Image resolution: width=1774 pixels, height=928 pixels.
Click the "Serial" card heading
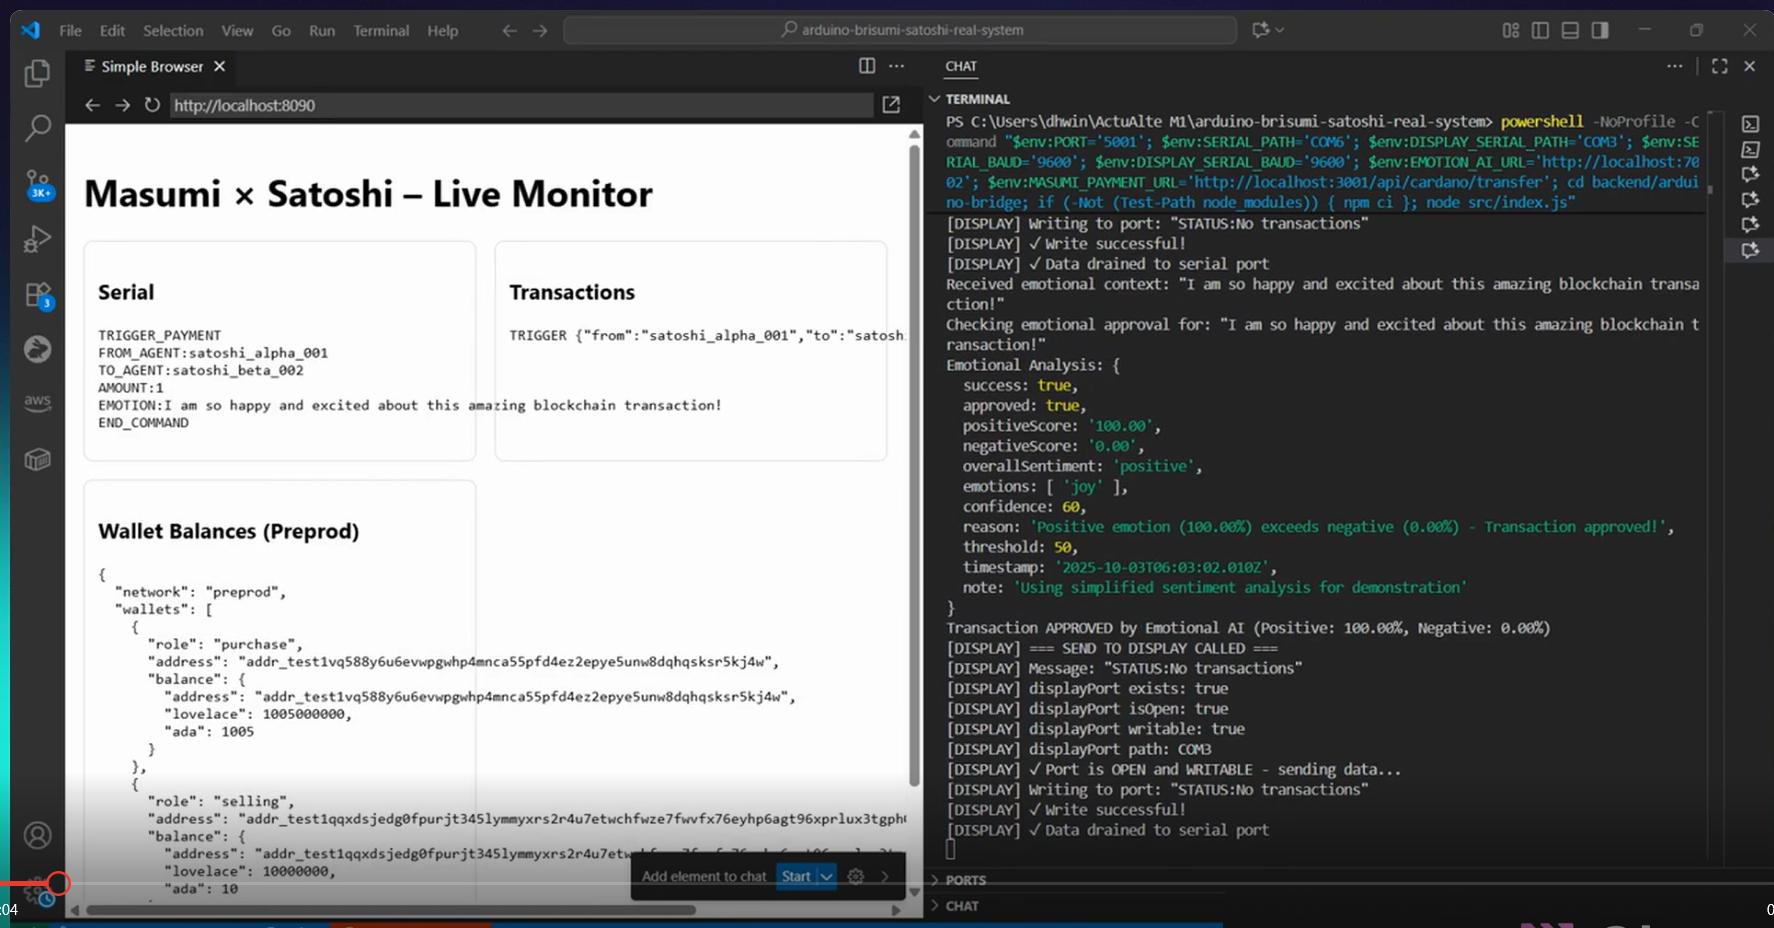(126, 292)
